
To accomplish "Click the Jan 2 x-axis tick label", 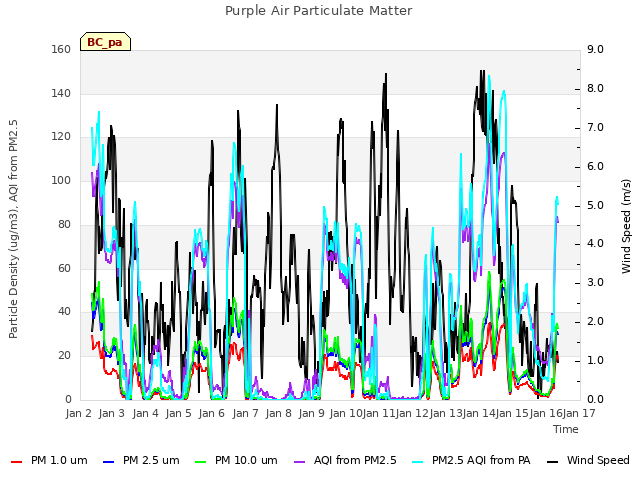I will (x=79, y=413).
